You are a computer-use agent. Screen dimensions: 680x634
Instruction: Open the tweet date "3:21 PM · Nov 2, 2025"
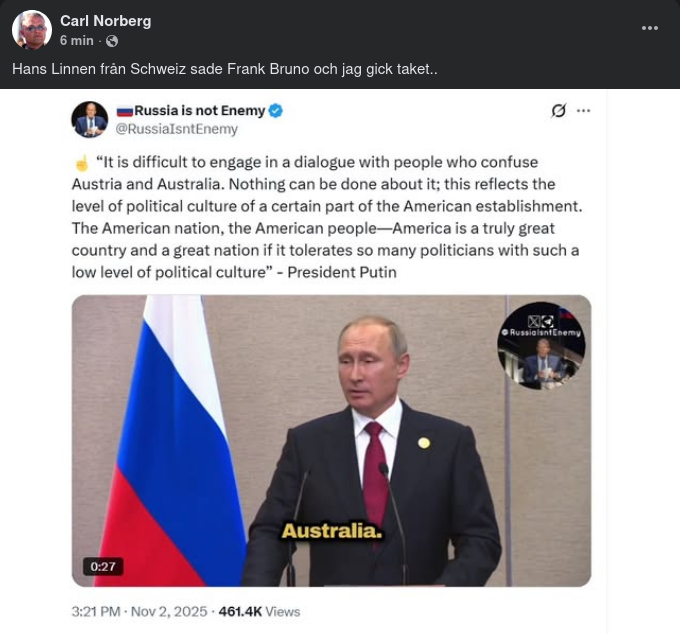[140, 611]
